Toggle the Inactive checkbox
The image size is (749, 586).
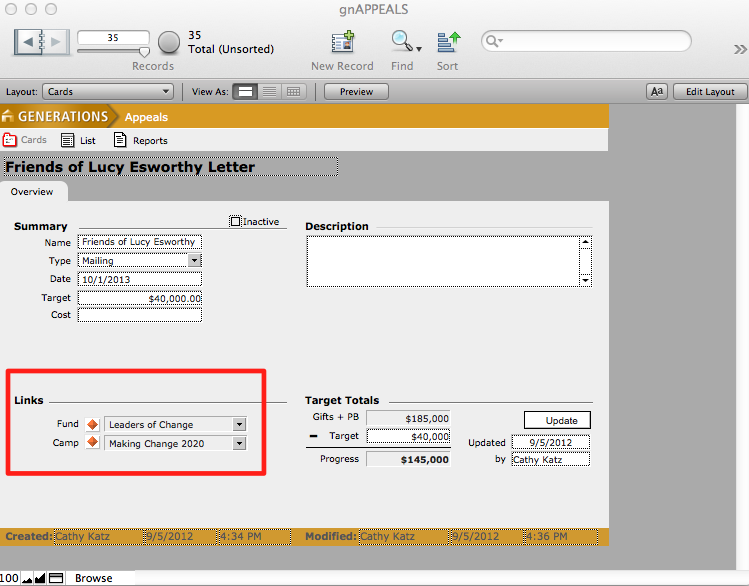235,221
